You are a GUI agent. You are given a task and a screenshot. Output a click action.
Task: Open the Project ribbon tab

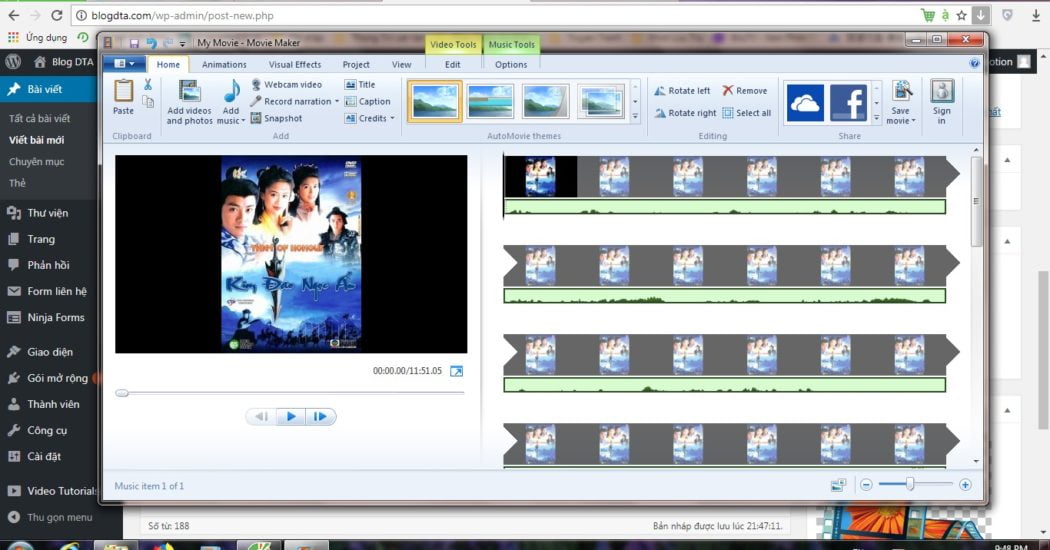(x=356, y=64)
